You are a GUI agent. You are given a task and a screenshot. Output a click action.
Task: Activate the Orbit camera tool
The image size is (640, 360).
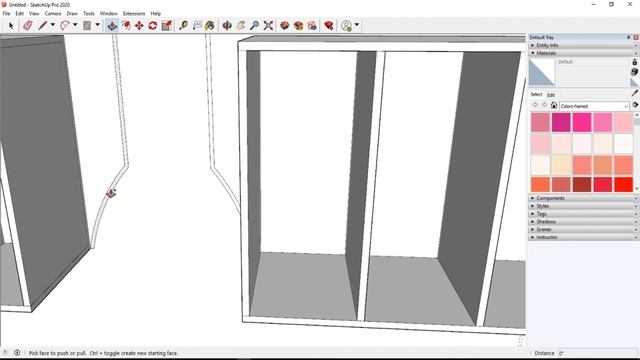pyautogui.click(x=227, y=26)
